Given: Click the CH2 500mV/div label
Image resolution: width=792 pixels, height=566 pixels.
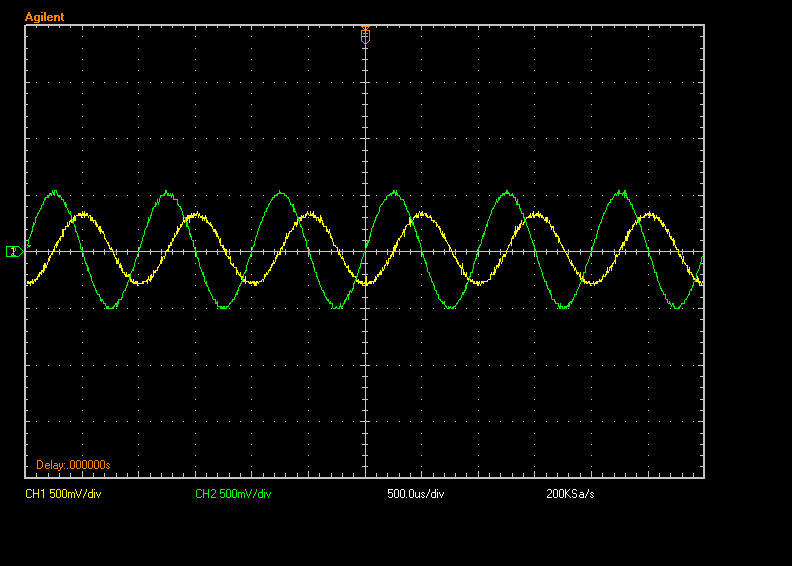Looking at the screenshot, I should pos(233,494).
